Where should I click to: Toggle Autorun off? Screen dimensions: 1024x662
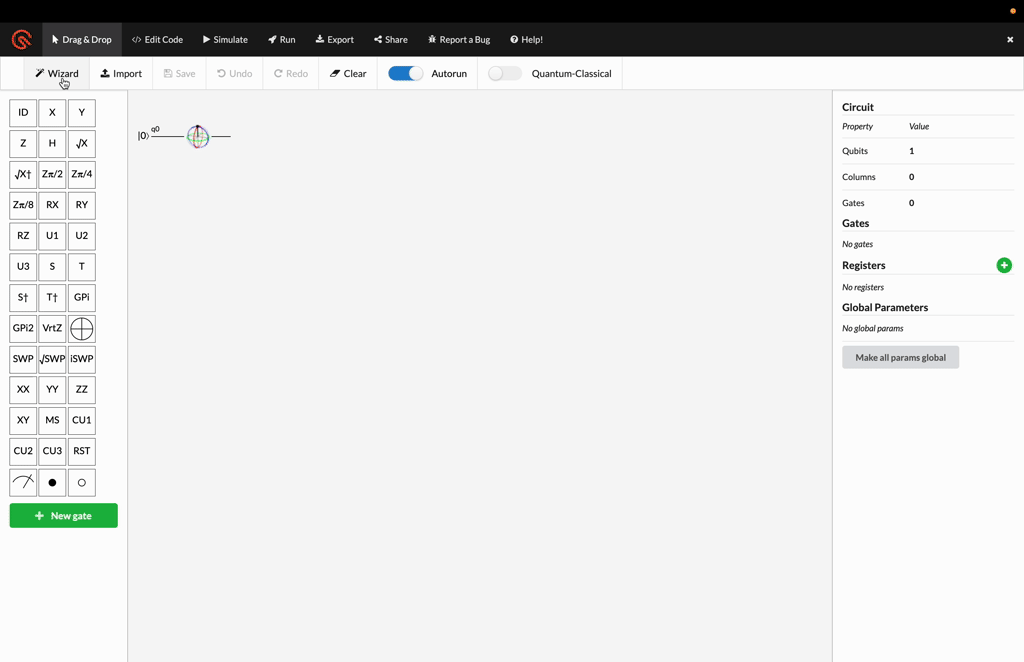[x=404, y=73]
